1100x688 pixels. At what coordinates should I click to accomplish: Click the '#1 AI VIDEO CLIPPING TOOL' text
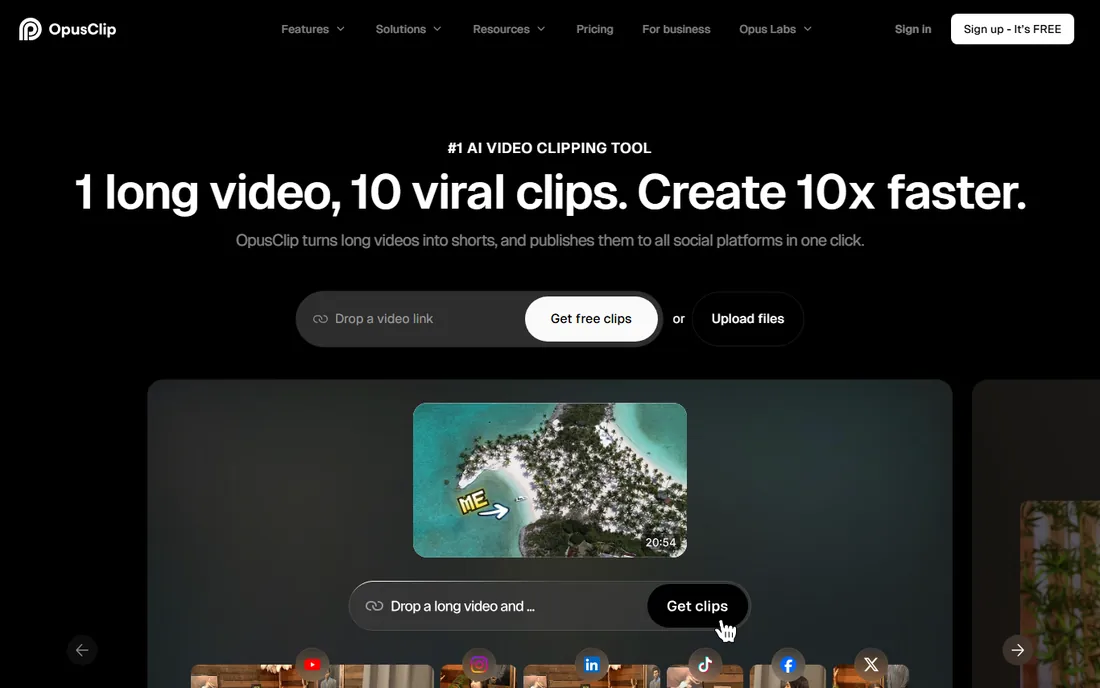pos(549,148)
